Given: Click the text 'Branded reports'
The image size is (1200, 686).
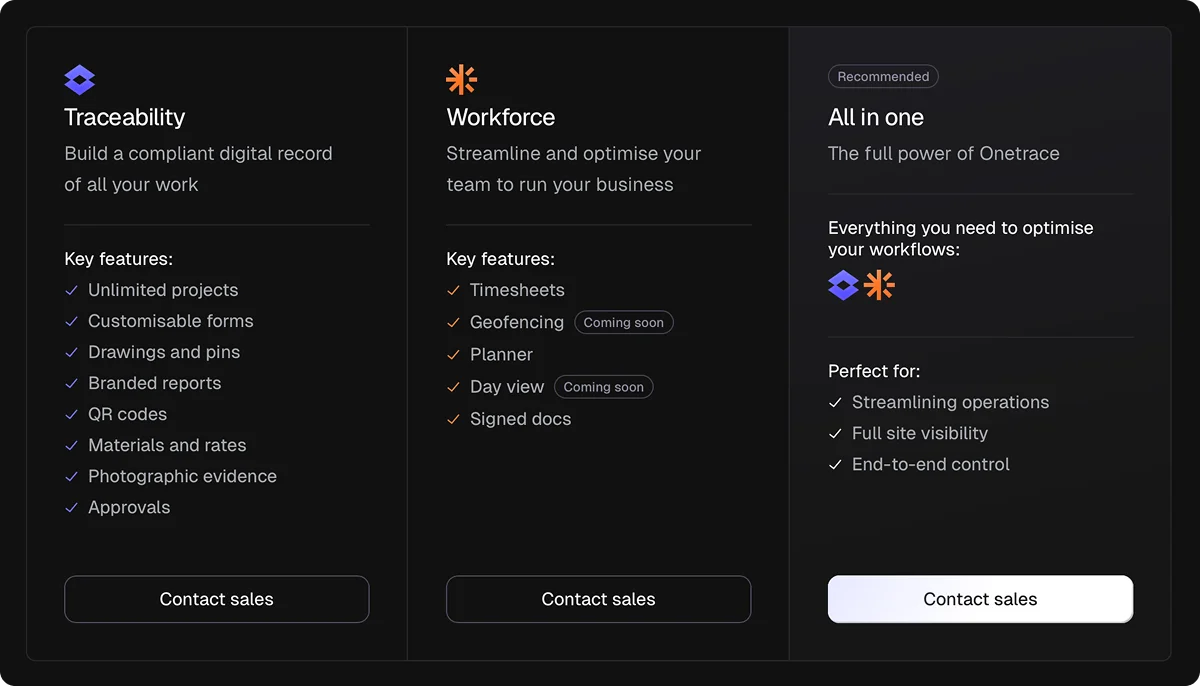Looking at the screenshot, I should [x=155, y=383].
